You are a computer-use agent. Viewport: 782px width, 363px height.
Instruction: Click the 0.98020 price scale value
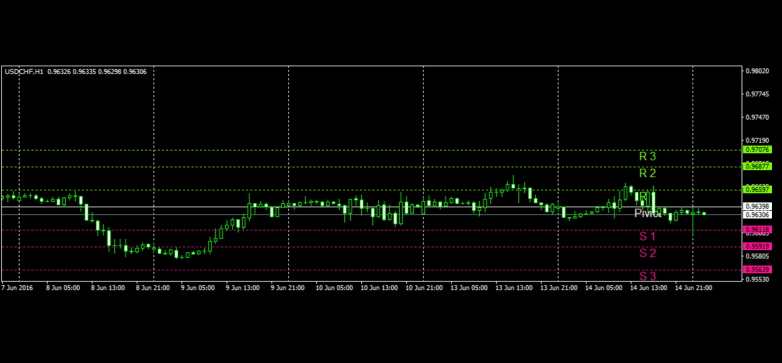tap(757, 71)
